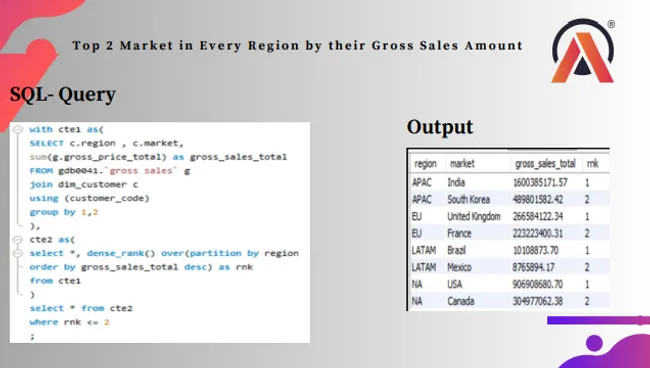Image resolution: width=650 pixels, height=368 pixels.
Task: Click the 'France' market cell
Action: (459, 233)
